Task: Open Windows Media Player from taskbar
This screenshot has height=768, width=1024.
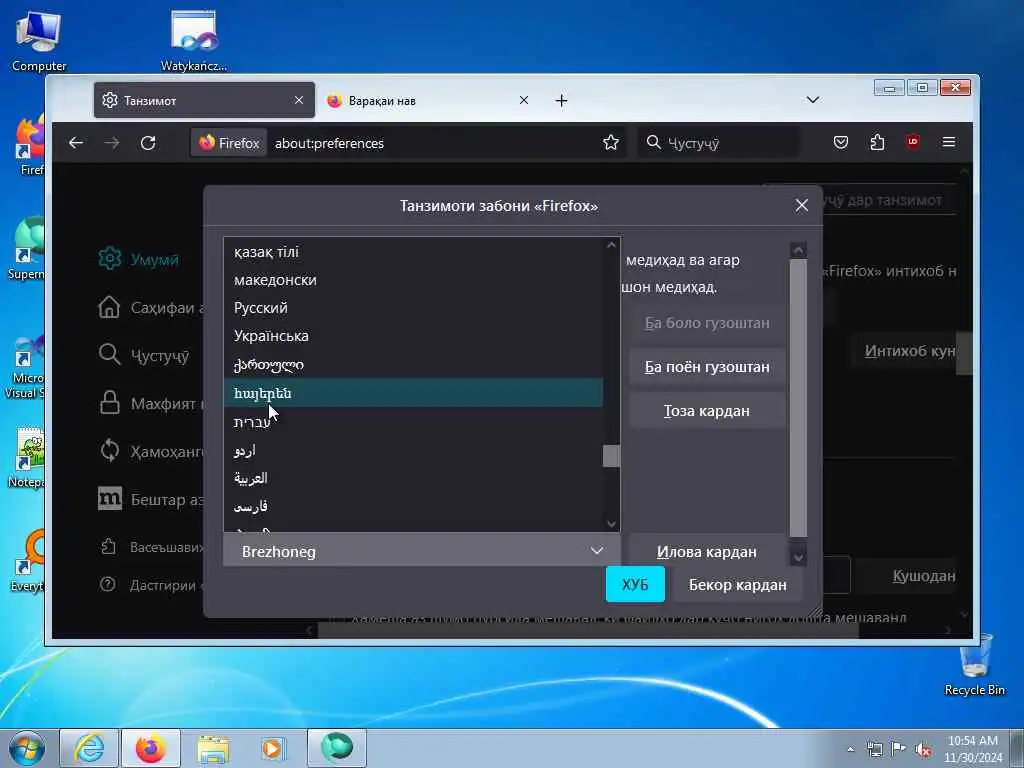Action: 274,748
